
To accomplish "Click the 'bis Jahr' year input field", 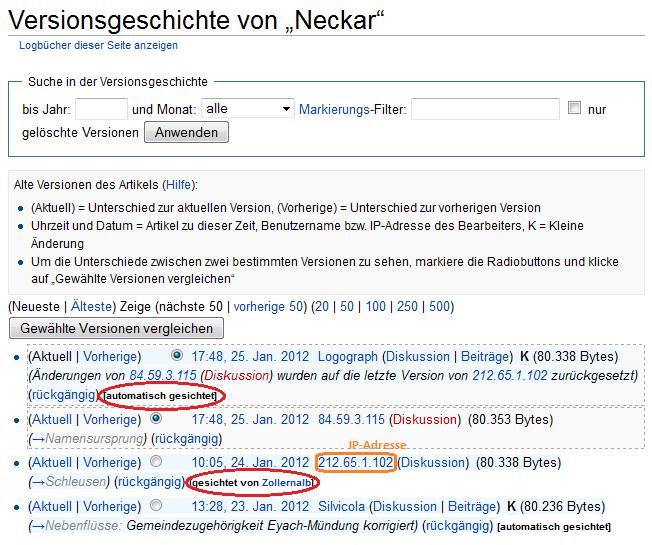I will pos(101,109).
